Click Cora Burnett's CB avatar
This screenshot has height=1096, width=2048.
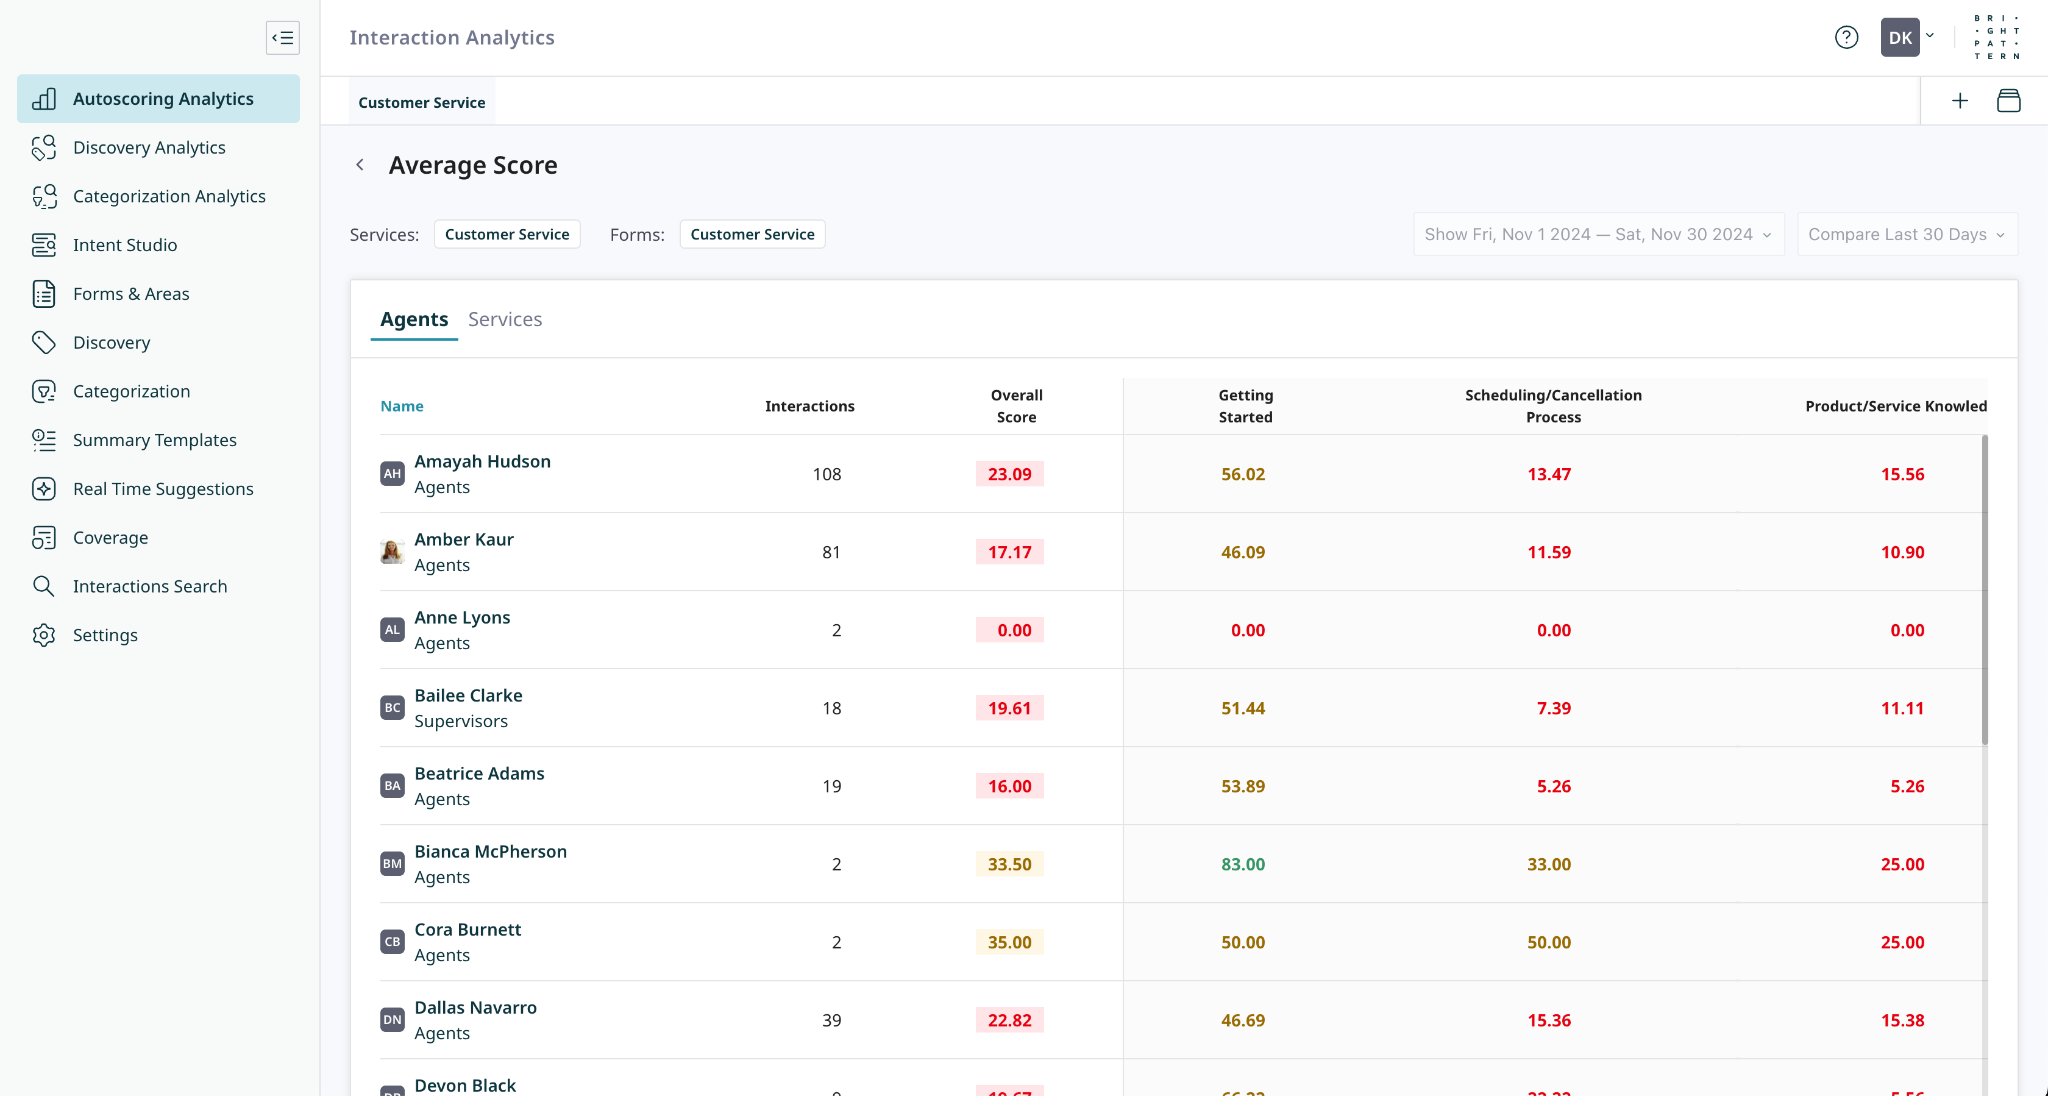pos(392,942)
